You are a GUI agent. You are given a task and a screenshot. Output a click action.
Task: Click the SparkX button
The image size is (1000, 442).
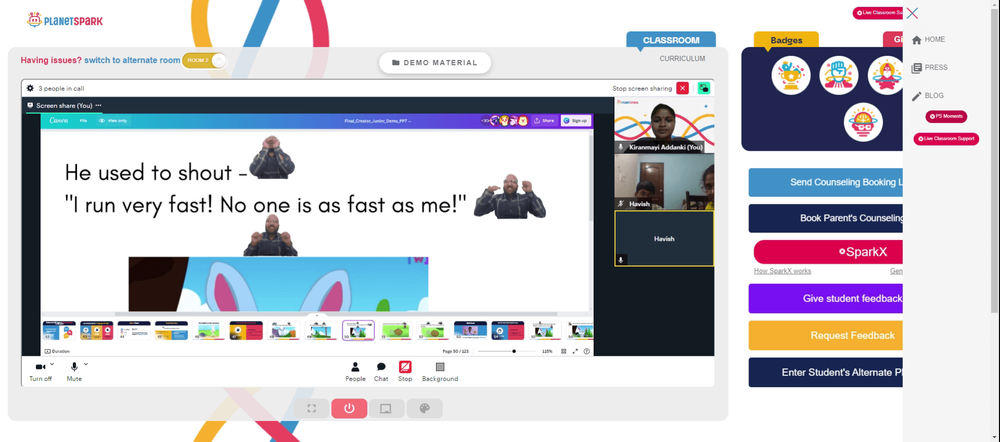click(828, 252)
